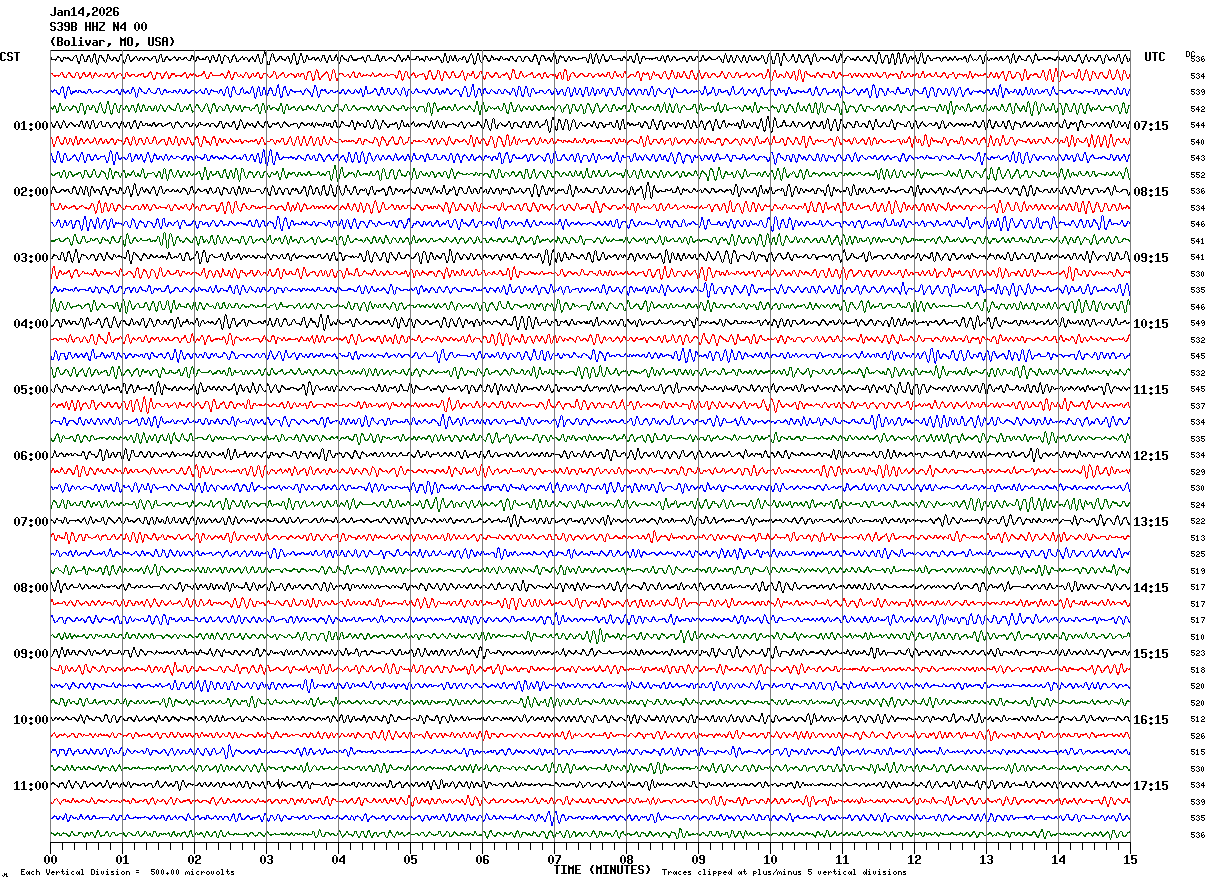Click DC offset value 529
The width and height of the screenshot is (1210, 886).
[1197, 472]
